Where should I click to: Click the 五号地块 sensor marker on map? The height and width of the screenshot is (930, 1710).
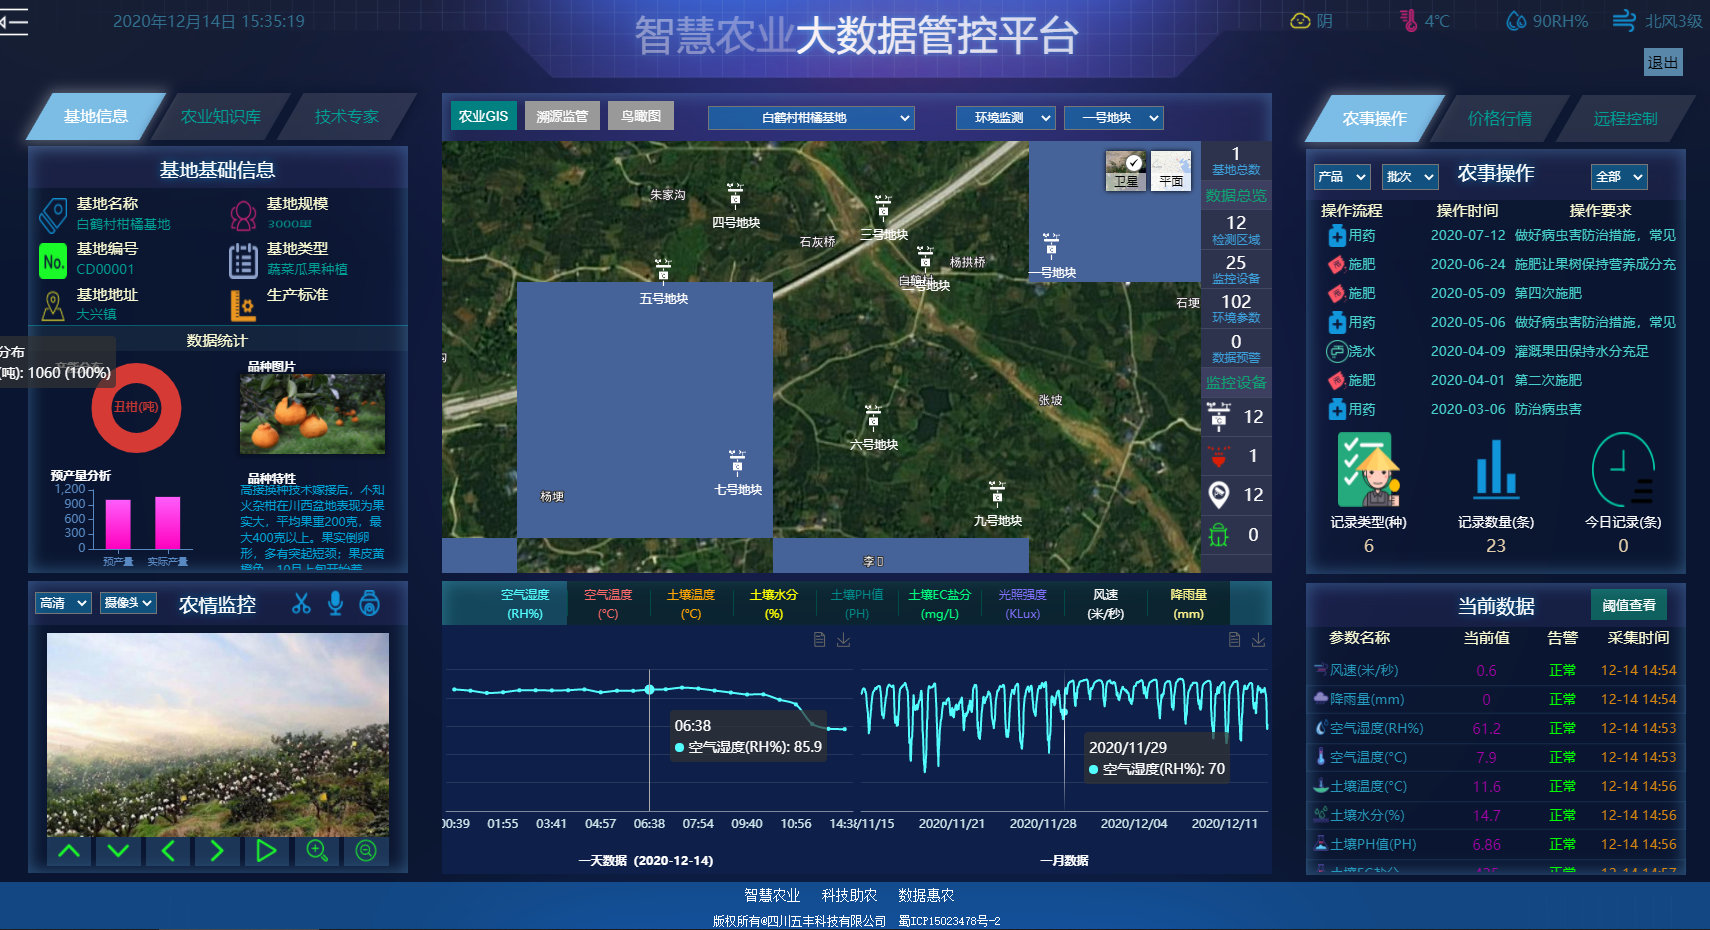pos(663,270)
